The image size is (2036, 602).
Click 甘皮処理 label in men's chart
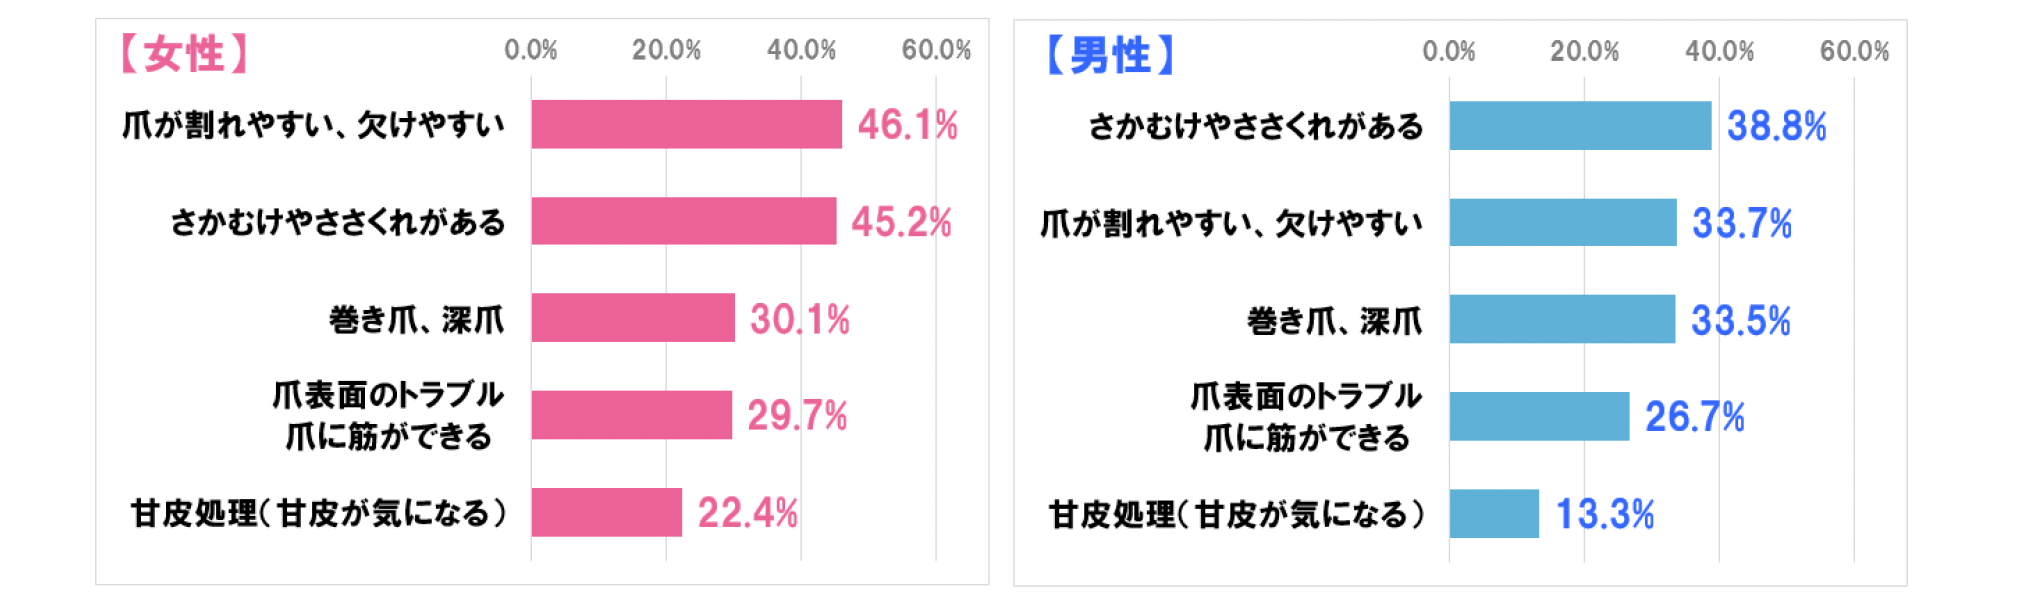pyautogui.click(x=1236, y=515)
